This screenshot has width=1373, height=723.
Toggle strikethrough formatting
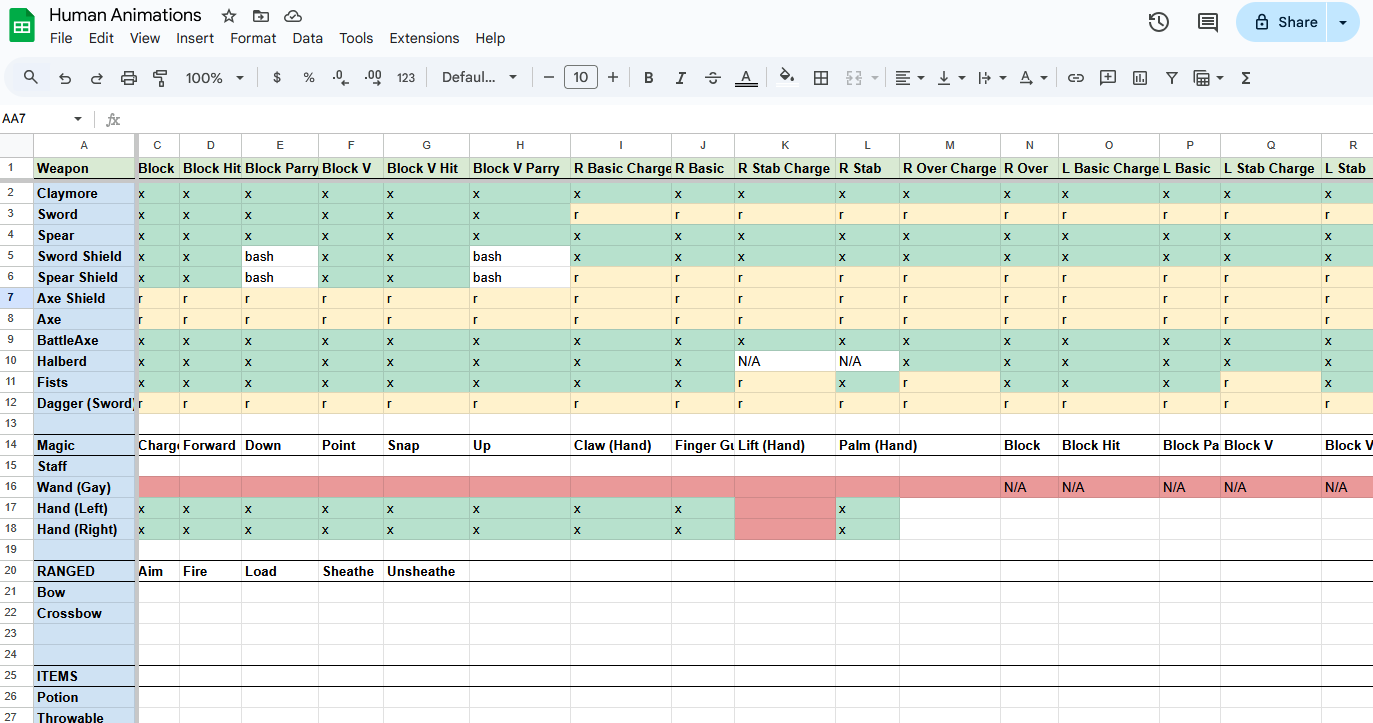tap(713, 77)
